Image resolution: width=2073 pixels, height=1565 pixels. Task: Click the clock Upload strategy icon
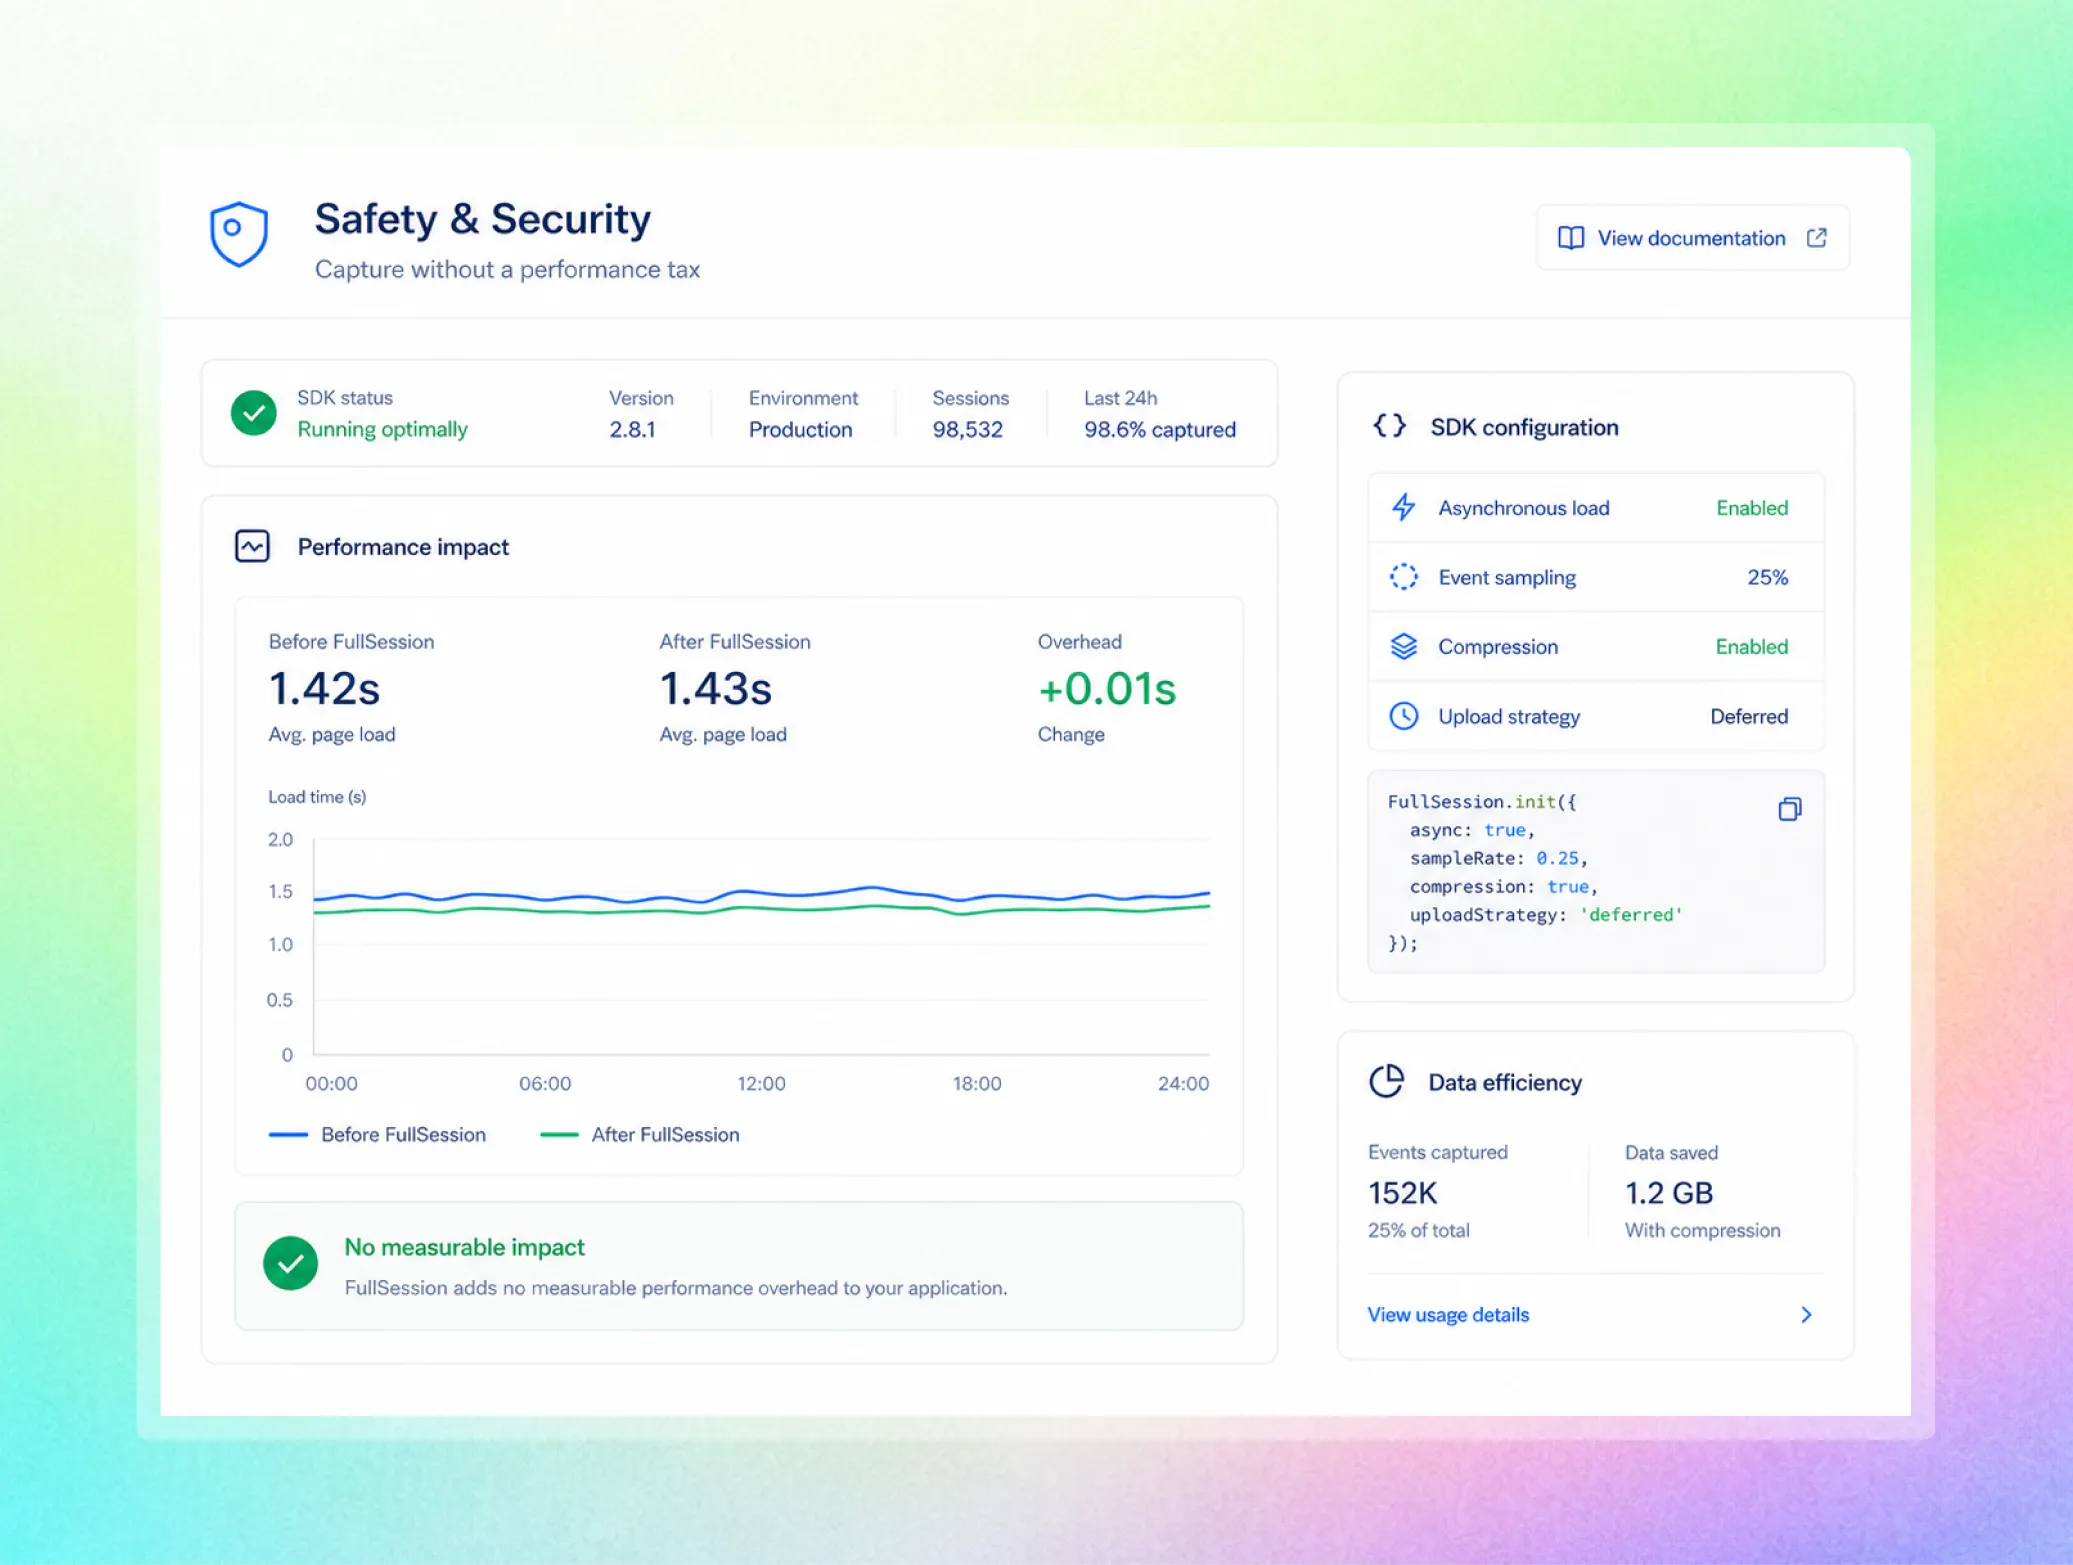1403,716
